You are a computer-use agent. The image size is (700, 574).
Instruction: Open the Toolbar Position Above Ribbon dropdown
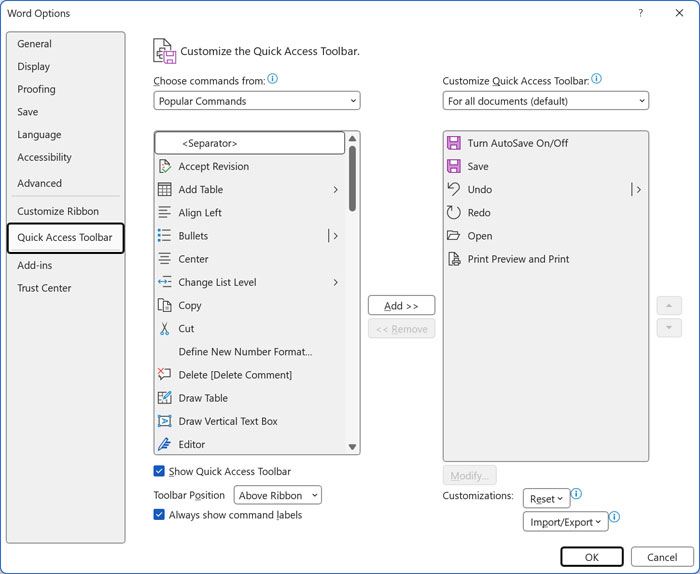(278, 495)
